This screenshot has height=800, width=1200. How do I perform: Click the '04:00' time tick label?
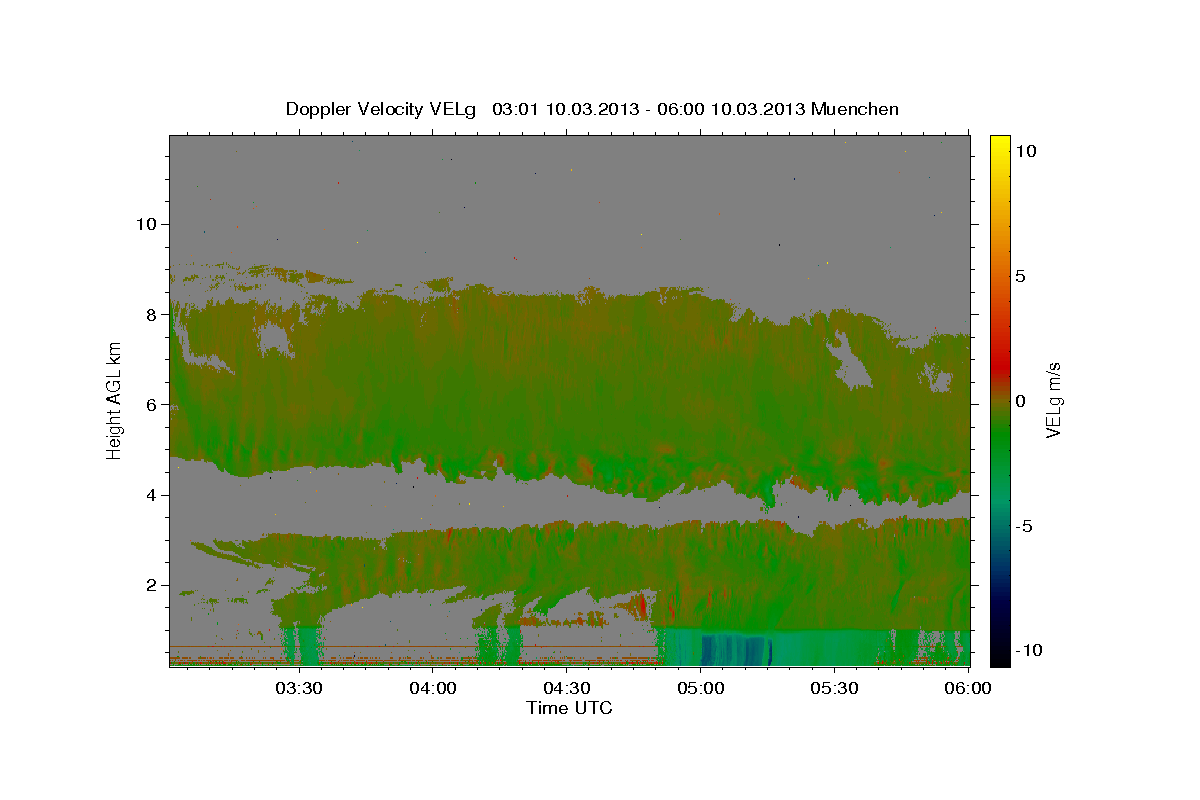pyautogui.click(x=433, y=688)
